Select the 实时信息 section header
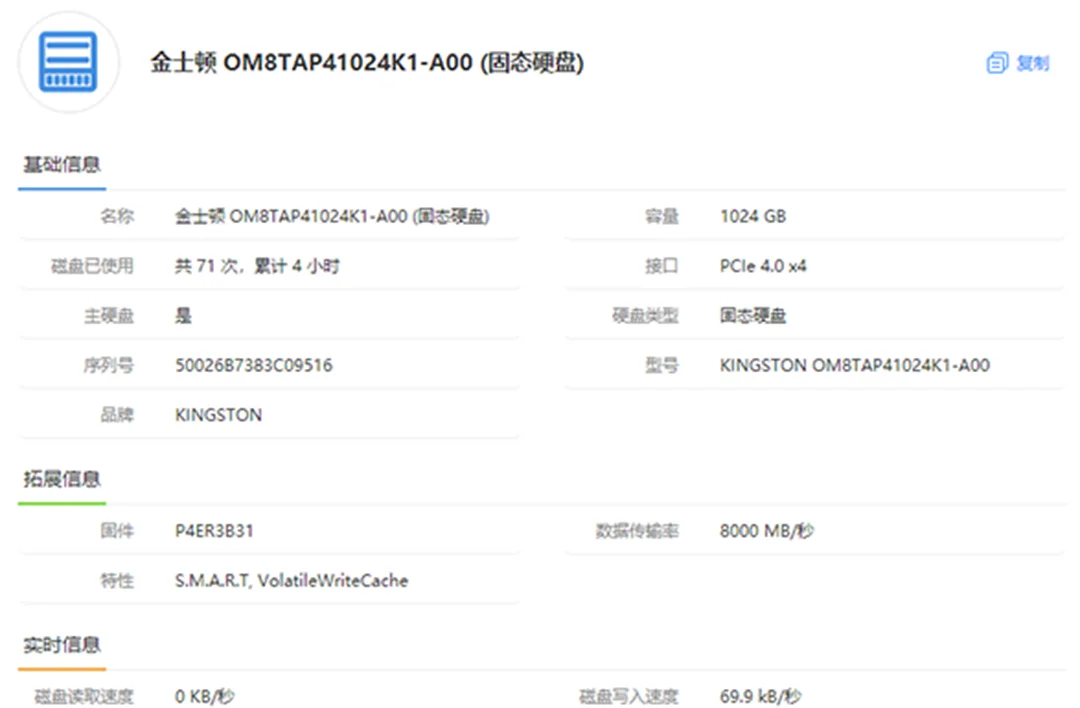This screenshot has height=708, width=1080. (x=62, y=645)
